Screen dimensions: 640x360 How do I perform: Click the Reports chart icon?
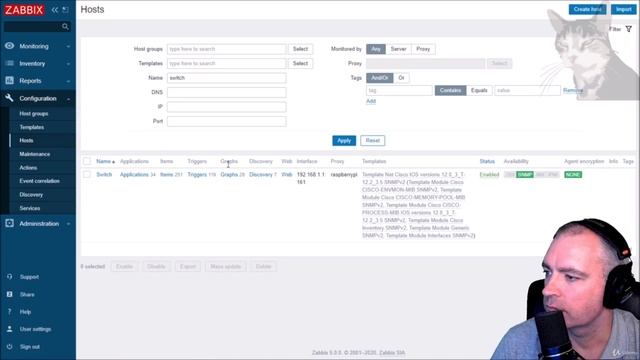[x=9, y=80]
